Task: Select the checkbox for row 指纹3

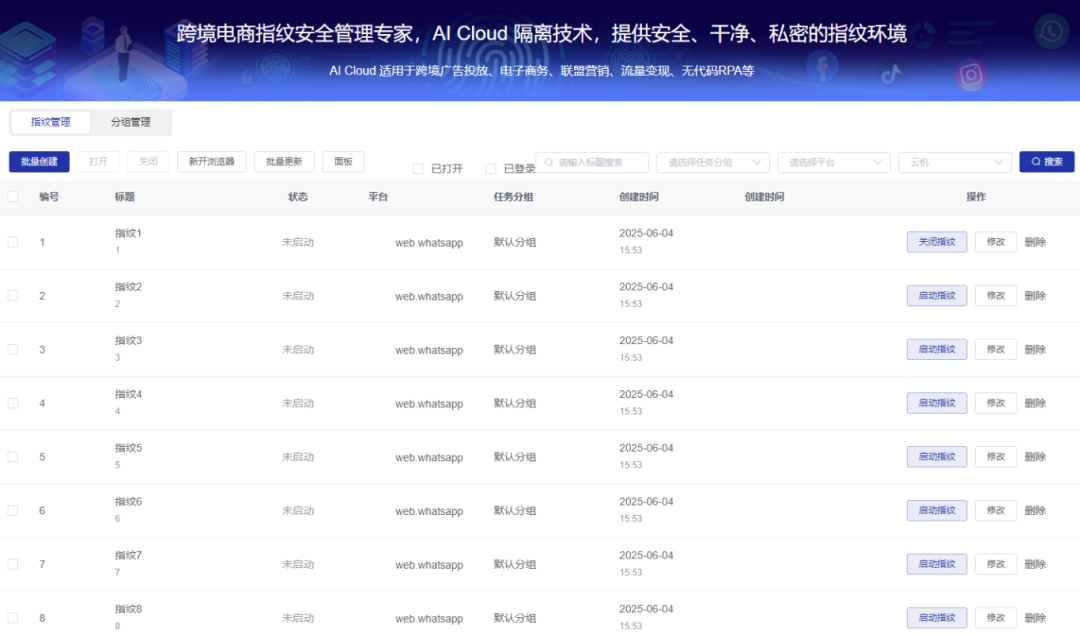Action: click(x=13, y=349)
